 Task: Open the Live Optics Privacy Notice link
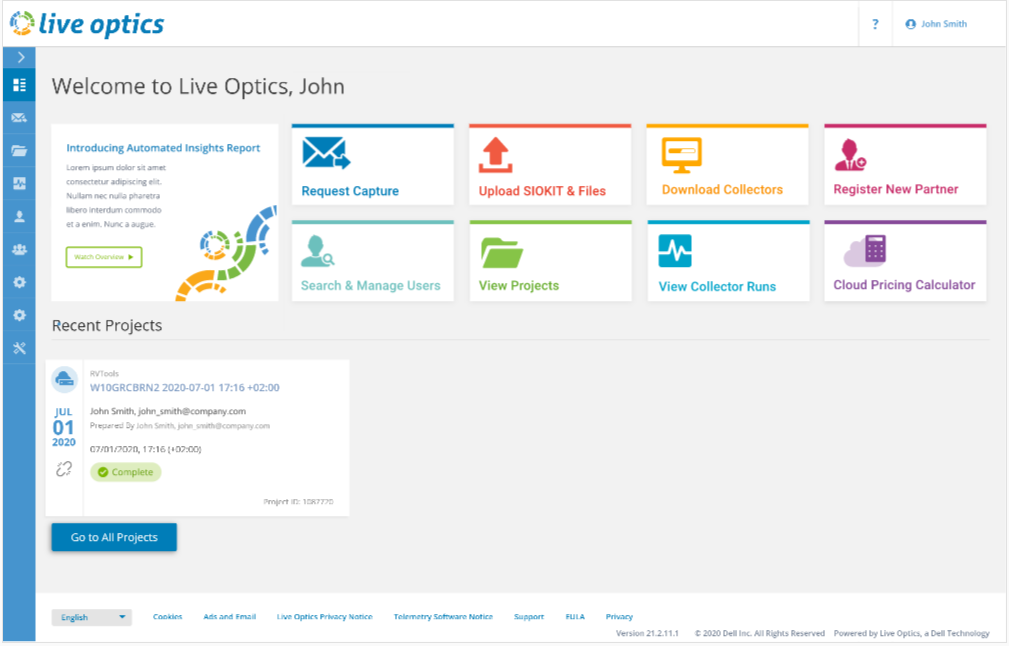(324, 616)
